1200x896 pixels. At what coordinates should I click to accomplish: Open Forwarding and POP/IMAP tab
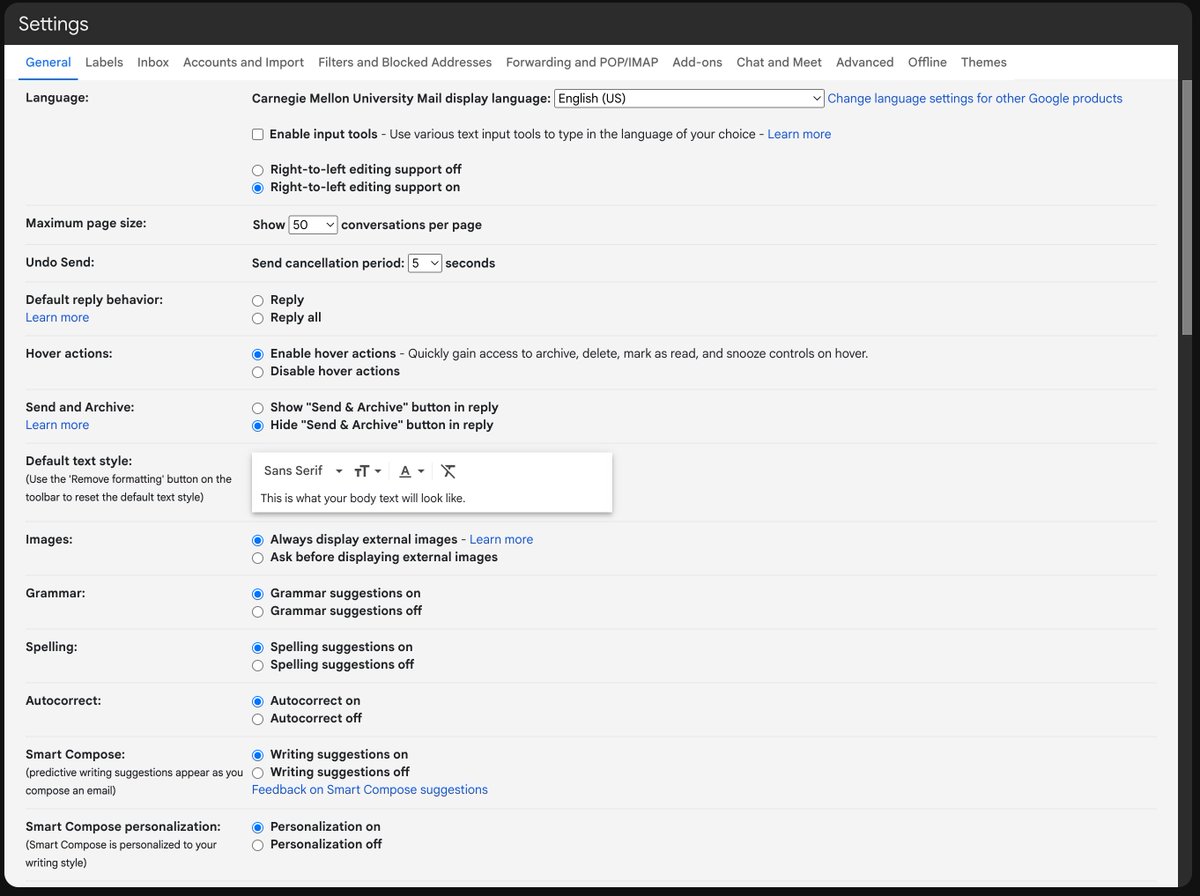pyautogui.click(x=582, y=62)
